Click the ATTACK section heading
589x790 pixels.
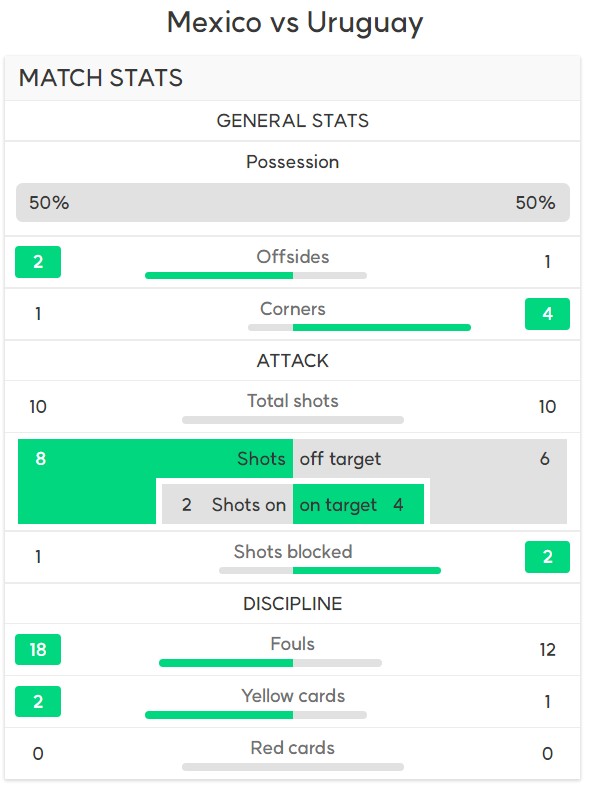[x=293, y=361]
